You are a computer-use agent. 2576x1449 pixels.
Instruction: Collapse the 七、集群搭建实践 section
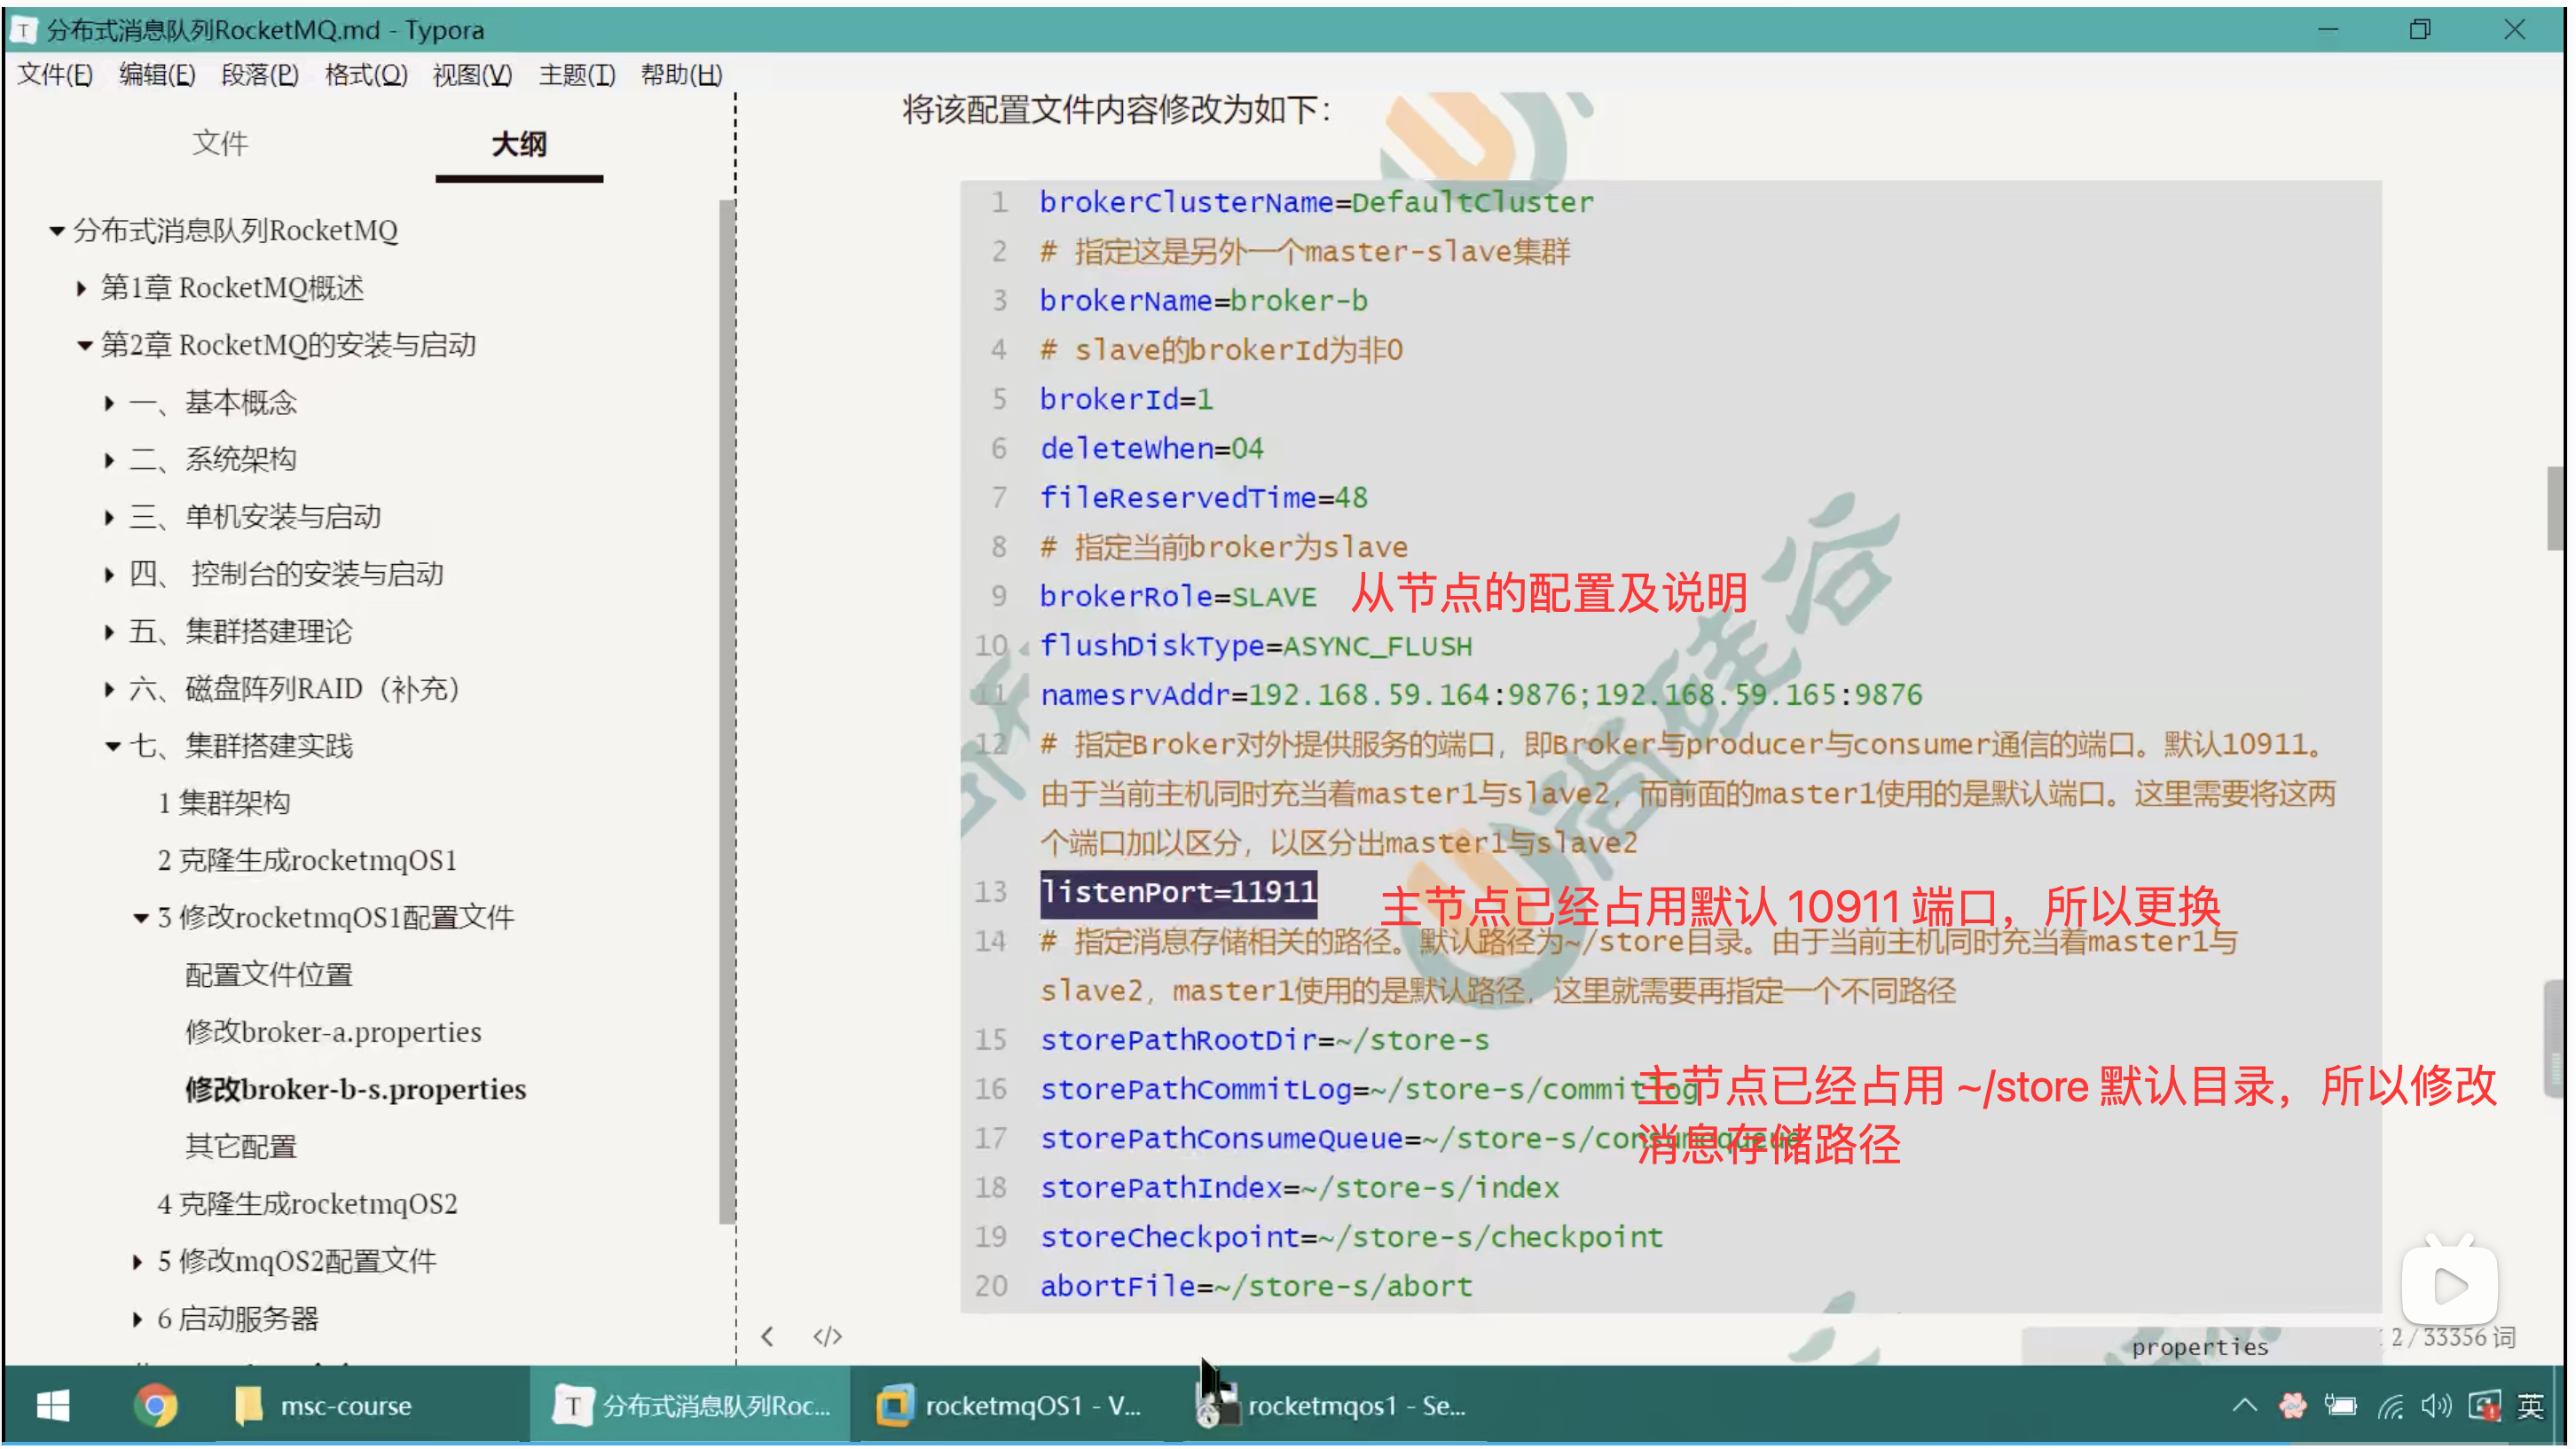113,746
